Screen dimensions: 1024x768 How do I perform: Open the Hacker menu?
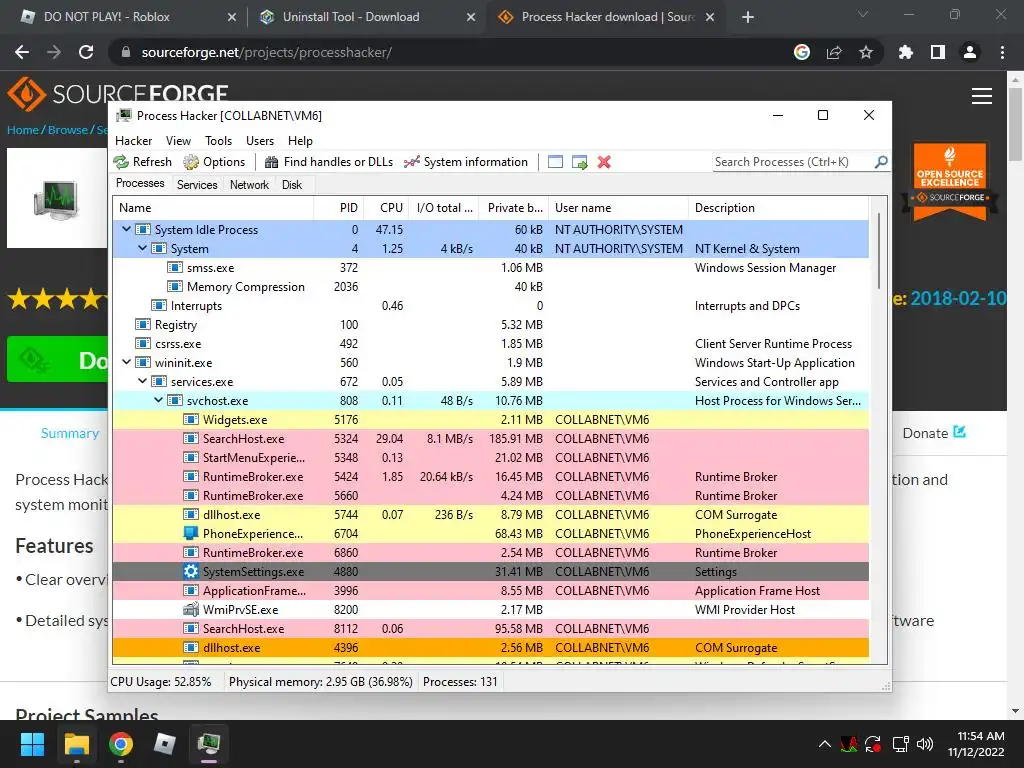(x=133, y=140)
